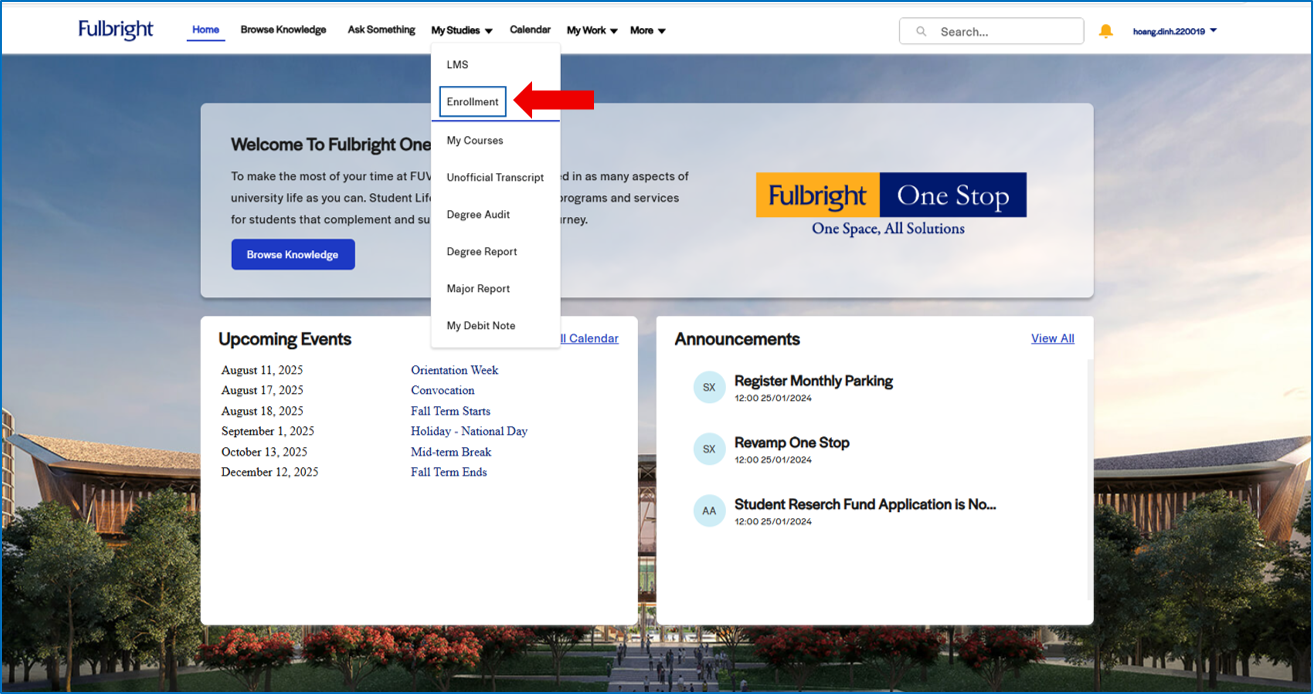Screen dimensions: 1315x694
Task: Open Browse Knowledge in the navigation bar
Action: [x=283, y=30]
